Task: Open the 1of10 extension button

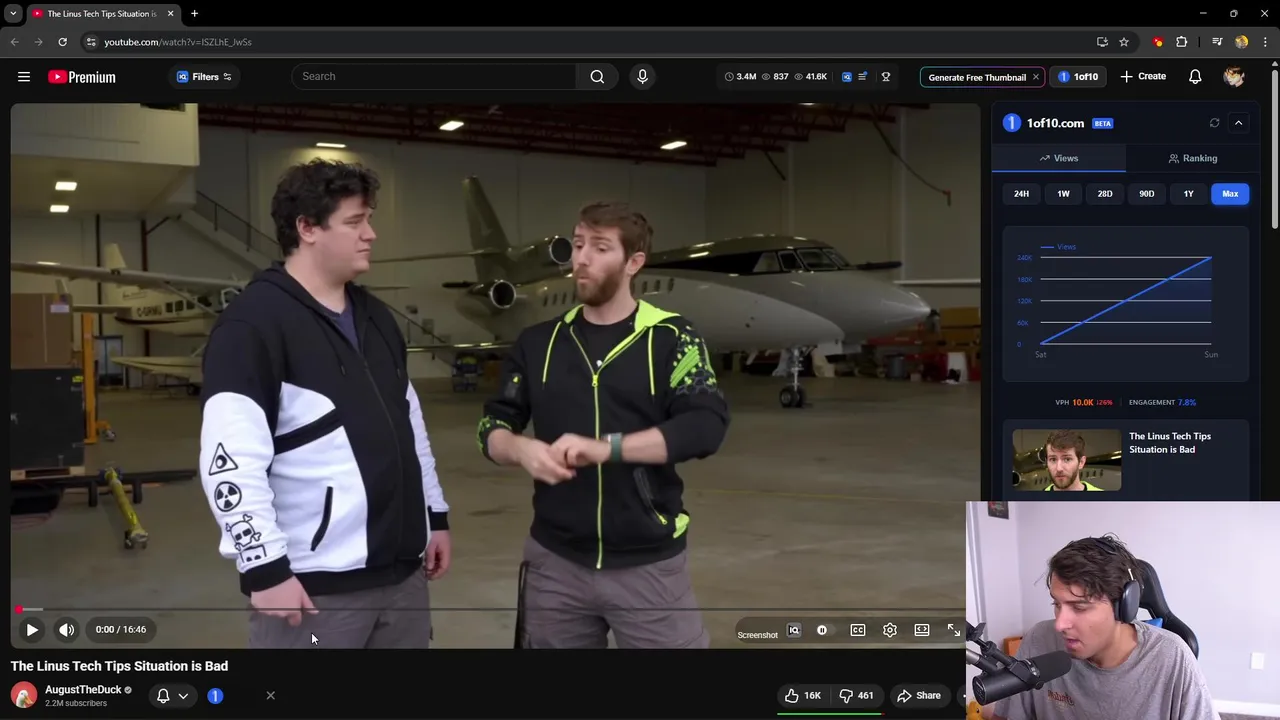Action: pyautogui.click(x=1078, y=77)
